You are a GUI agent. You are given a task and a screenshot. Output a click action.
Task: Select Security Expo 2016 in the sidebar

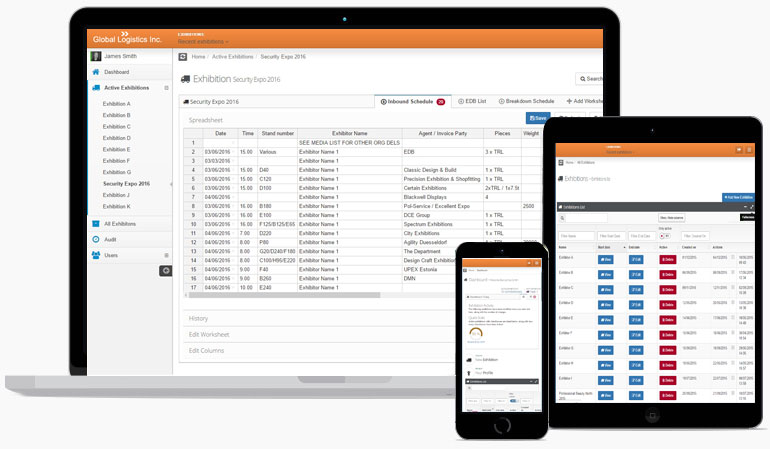point(126,184)
